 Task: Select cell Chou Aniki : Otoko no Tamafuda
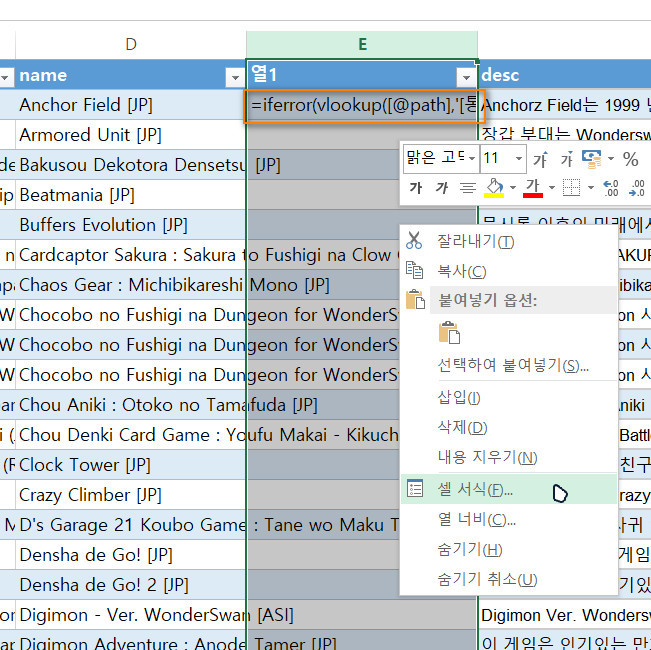point(131,405)
